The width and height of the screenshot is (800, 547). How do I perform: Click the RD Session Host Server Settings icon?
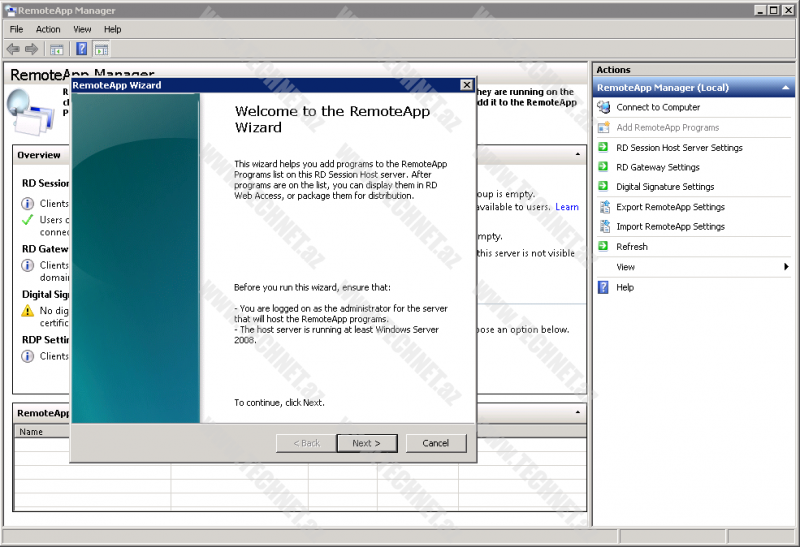pos(603,147)
